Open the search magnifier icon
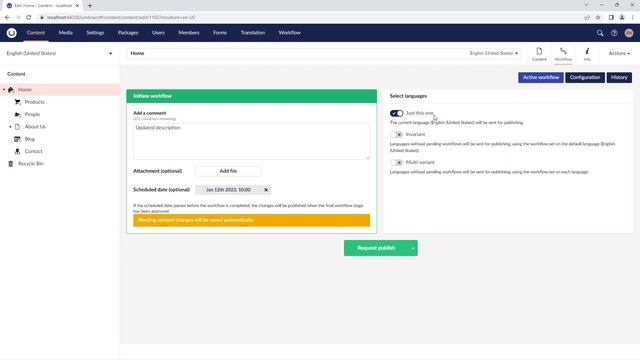 pos(600,33)
